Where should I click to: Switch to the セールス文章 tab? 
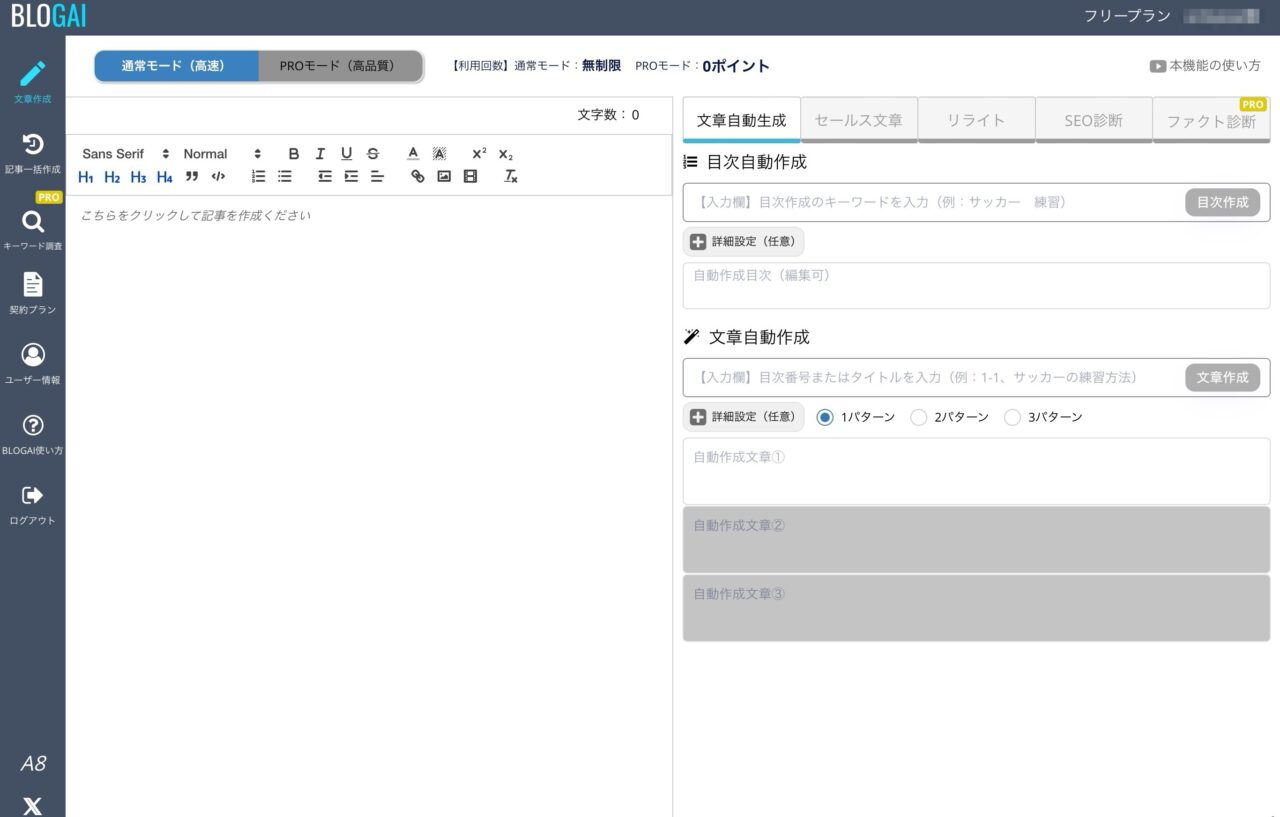pos(858,119)
